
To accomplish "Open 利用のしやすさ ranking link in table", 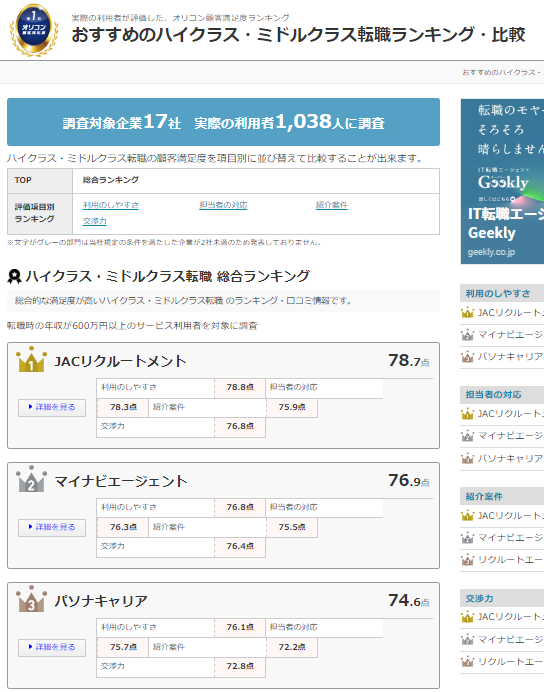I will pyautogui.click(x=111, y=205).
